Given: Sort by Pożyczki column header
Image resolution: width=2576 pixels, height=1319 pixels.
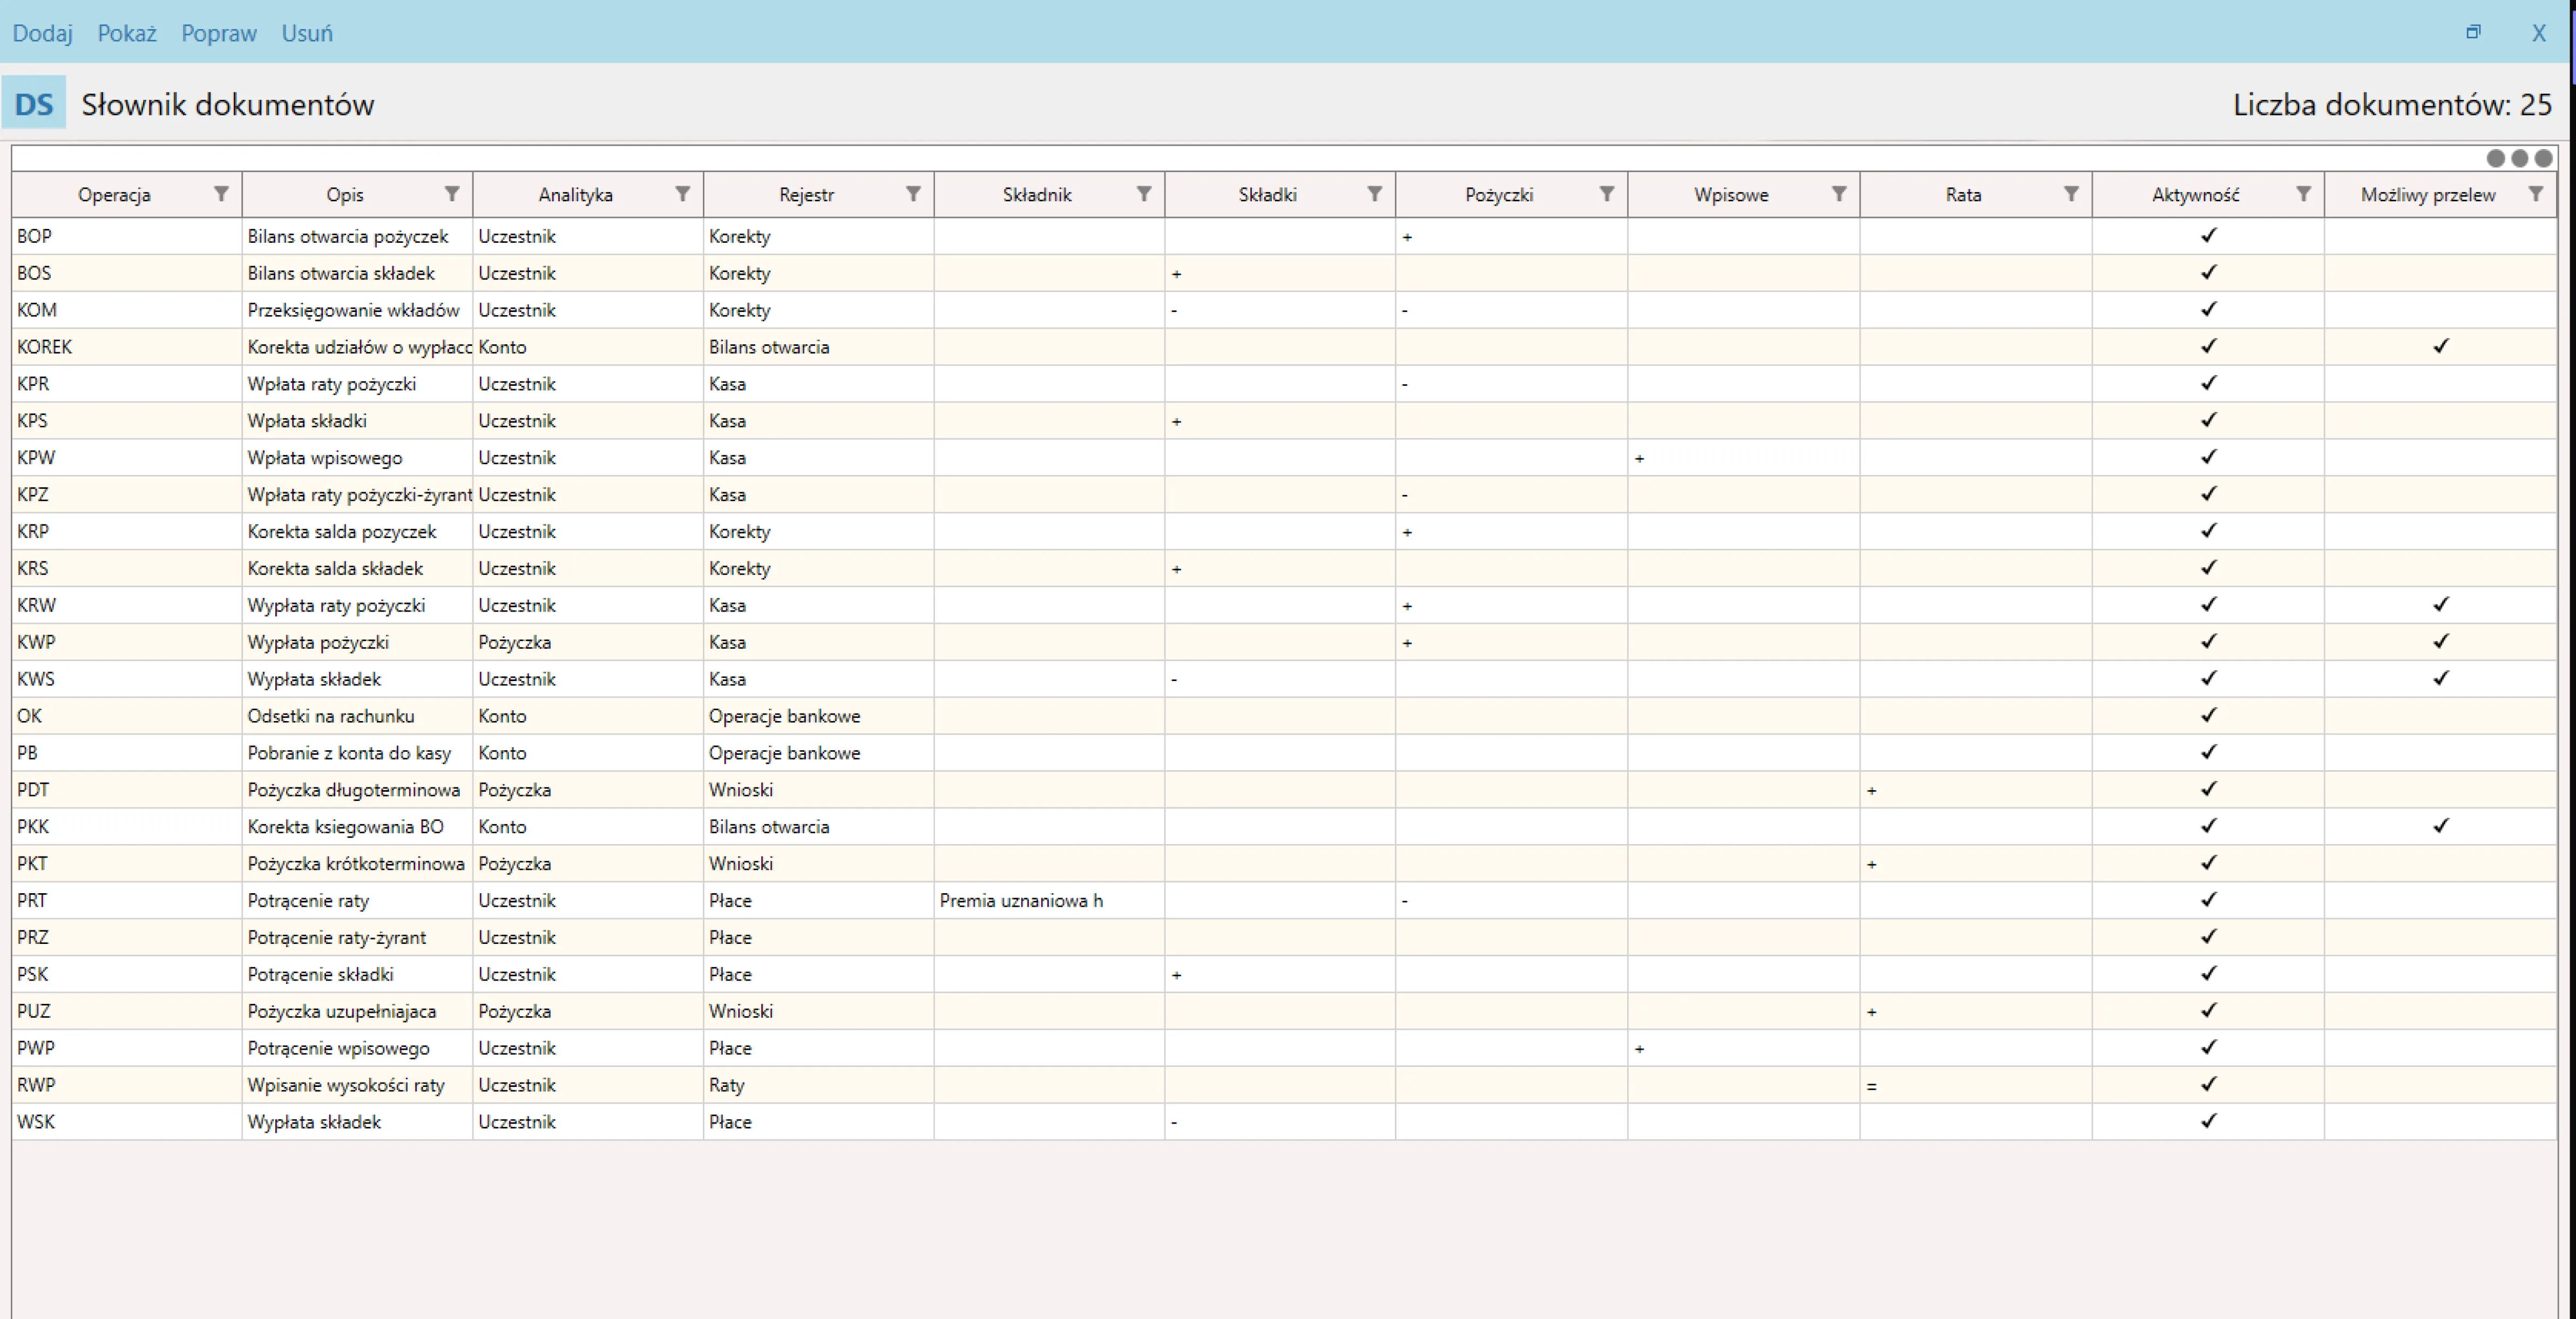Looking at the screenshot, I should coord(1498,195).
